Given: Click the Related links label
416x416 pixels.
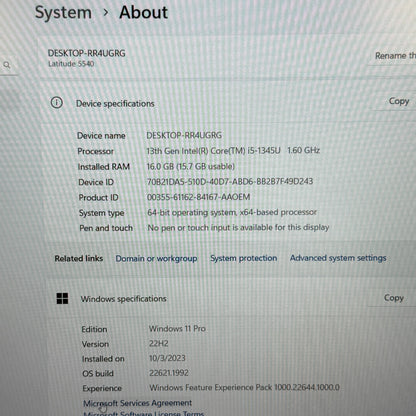Looking at the screenshot, I should click(79, 258).
